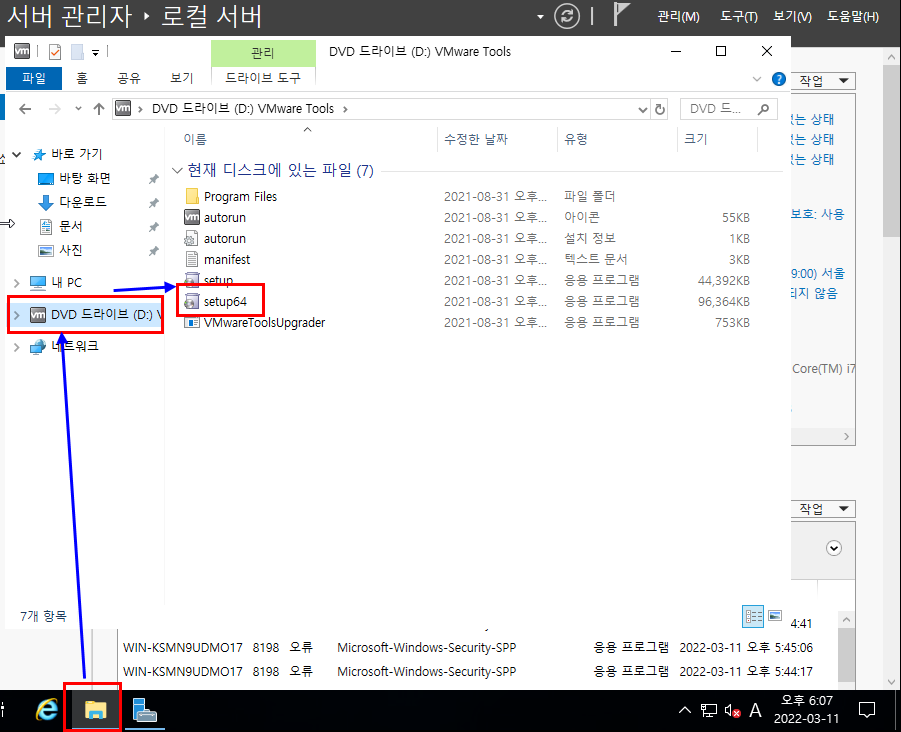Click the muted volume tray icon
This screenshot has width=901, height=732.
[732, 711]
